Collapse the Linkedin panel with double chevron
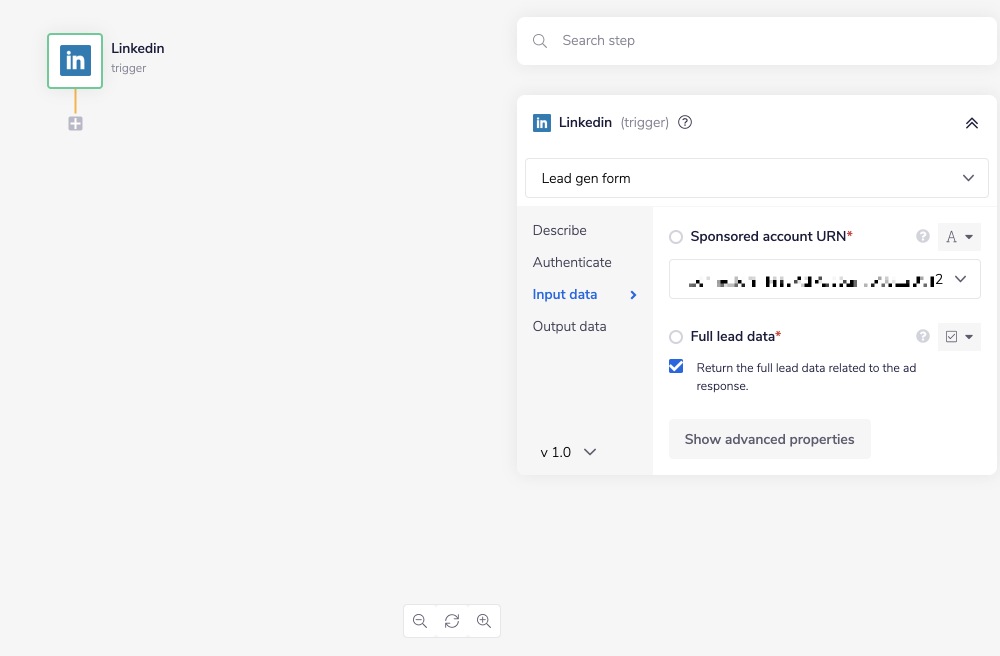 click(x=971, y=123)
